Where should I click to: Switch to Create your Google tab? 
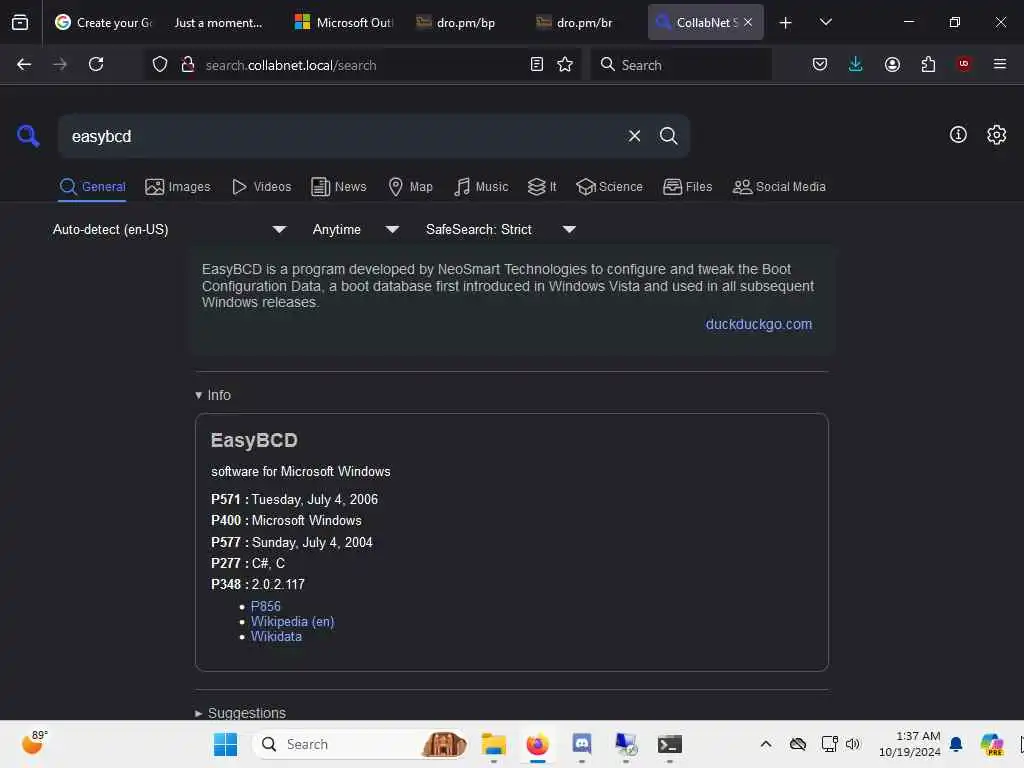point(103,22)
